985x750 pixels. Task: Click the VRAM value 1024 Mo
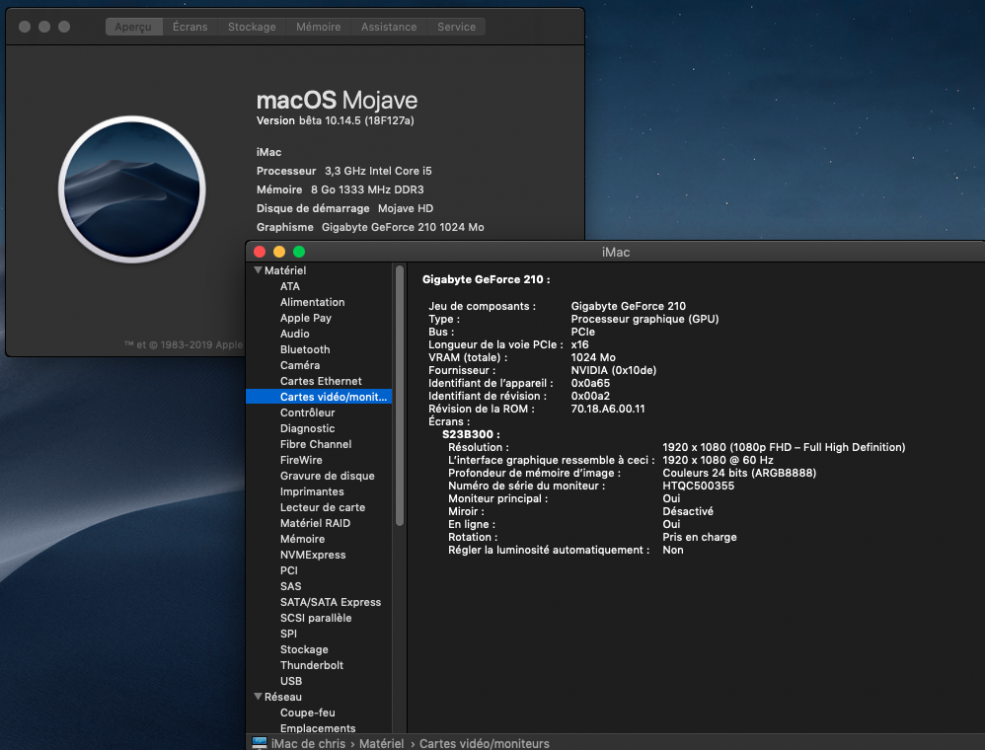coord(593,357)
